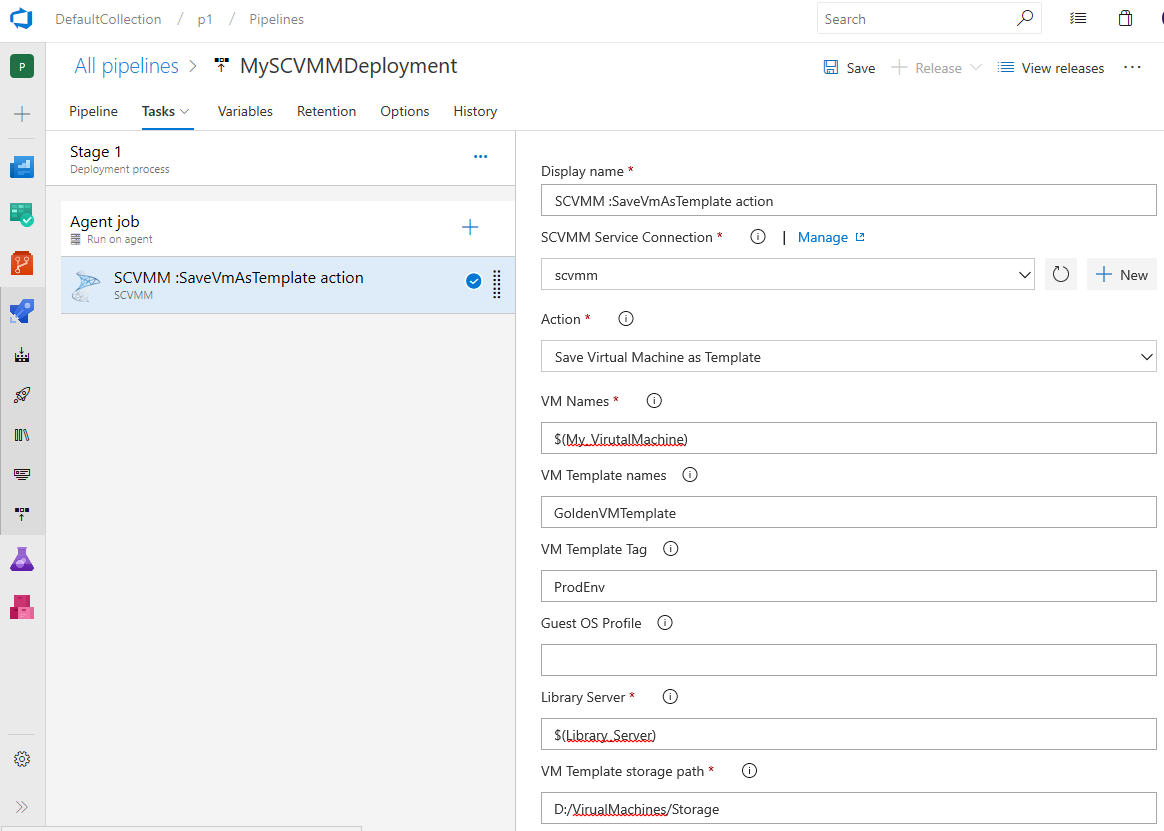This screenshot has width=1164, height=831.
Task: Open the top-right more actions ellipsis
Action: tap(1132, 67)
